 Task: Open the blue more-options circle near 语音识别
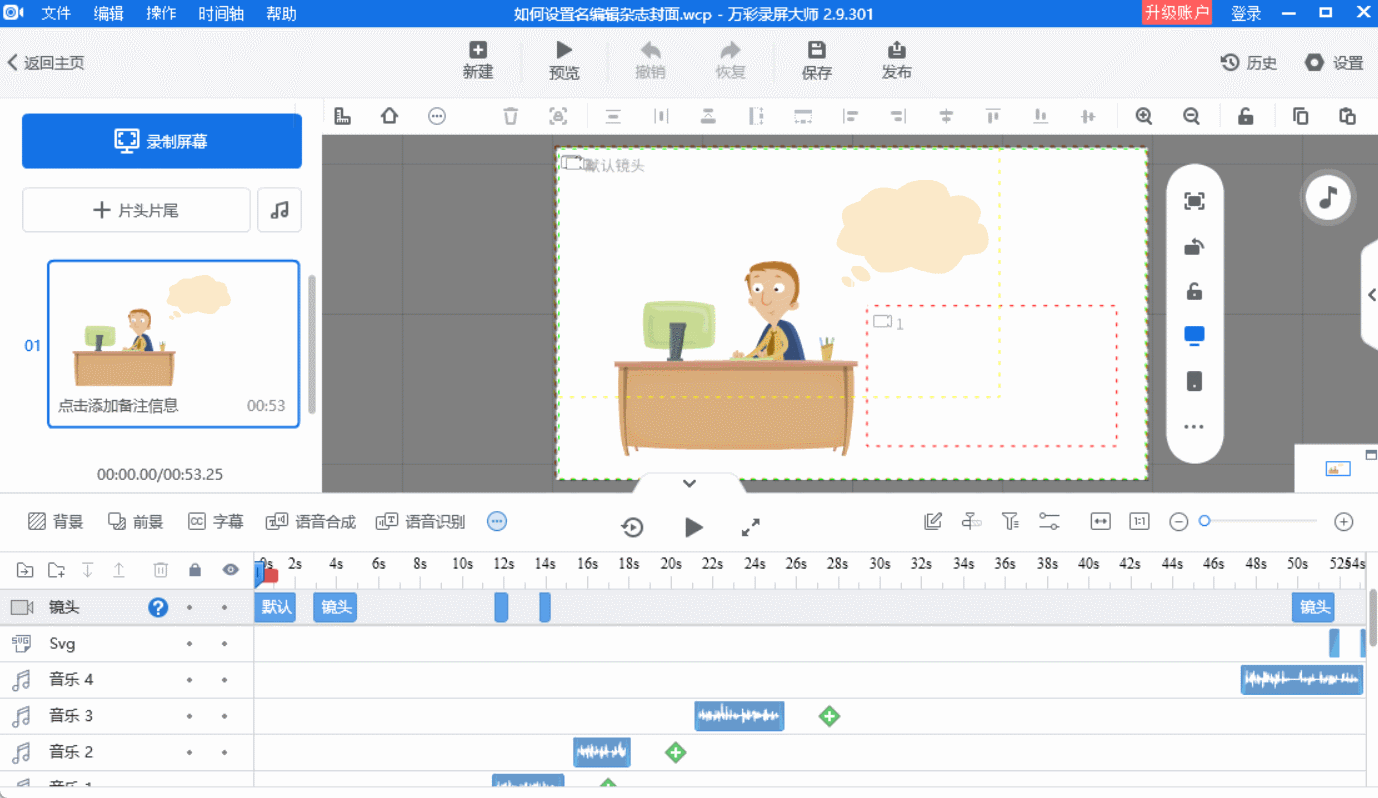point(497,521)
